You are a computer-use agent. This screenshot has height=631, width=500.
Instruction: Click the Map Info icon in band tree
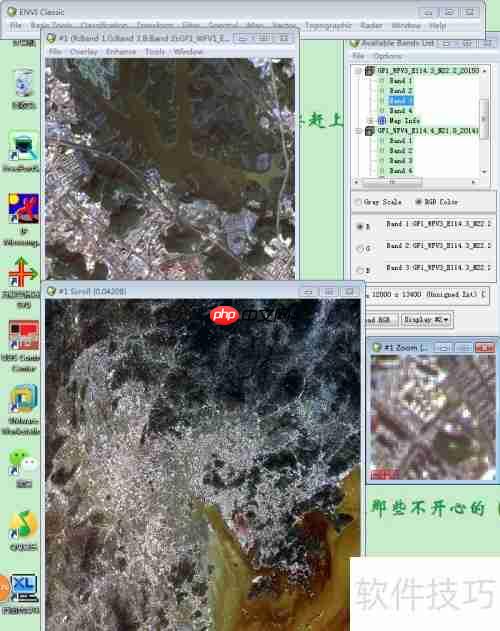(382, 120)
